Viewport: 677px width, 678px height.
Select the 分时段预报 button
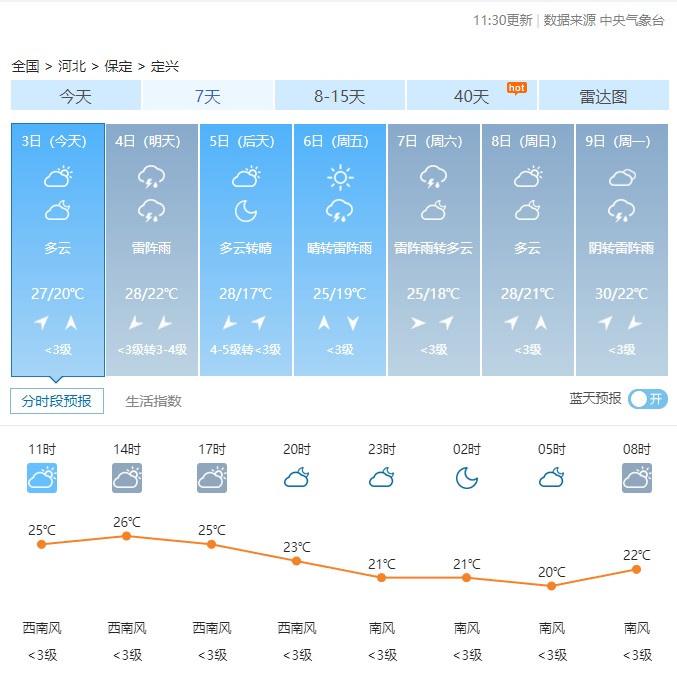[57, 401]
